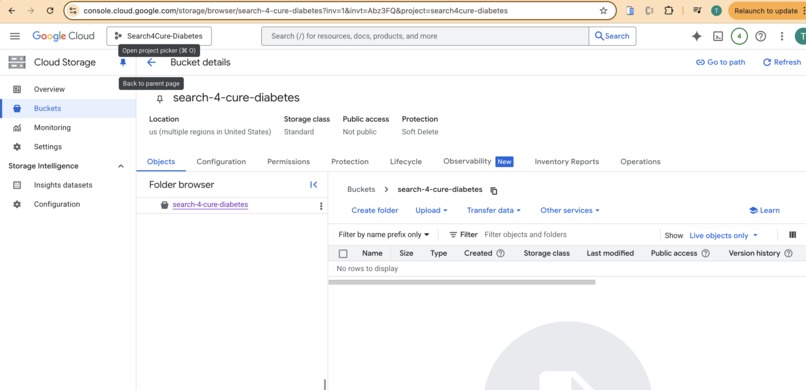806x390 pixels.
Task: Open Monitoring in the sidebar
Action: (x=68, y=127)
